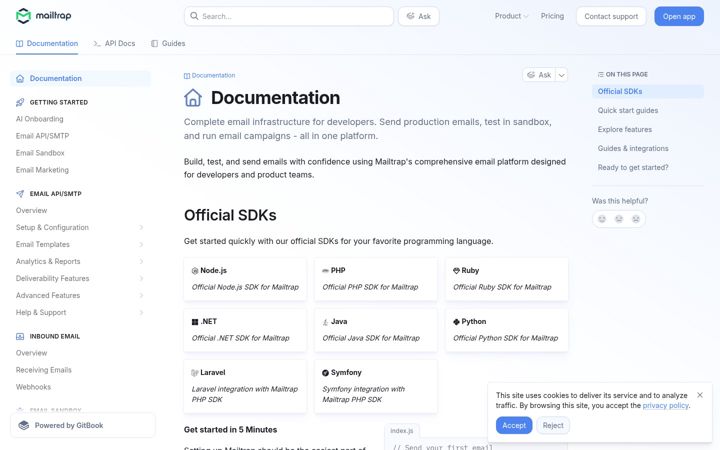The image size is (720, 450).
Task: Open the Product dropdown menu
Action: click(x=511, y=16)
